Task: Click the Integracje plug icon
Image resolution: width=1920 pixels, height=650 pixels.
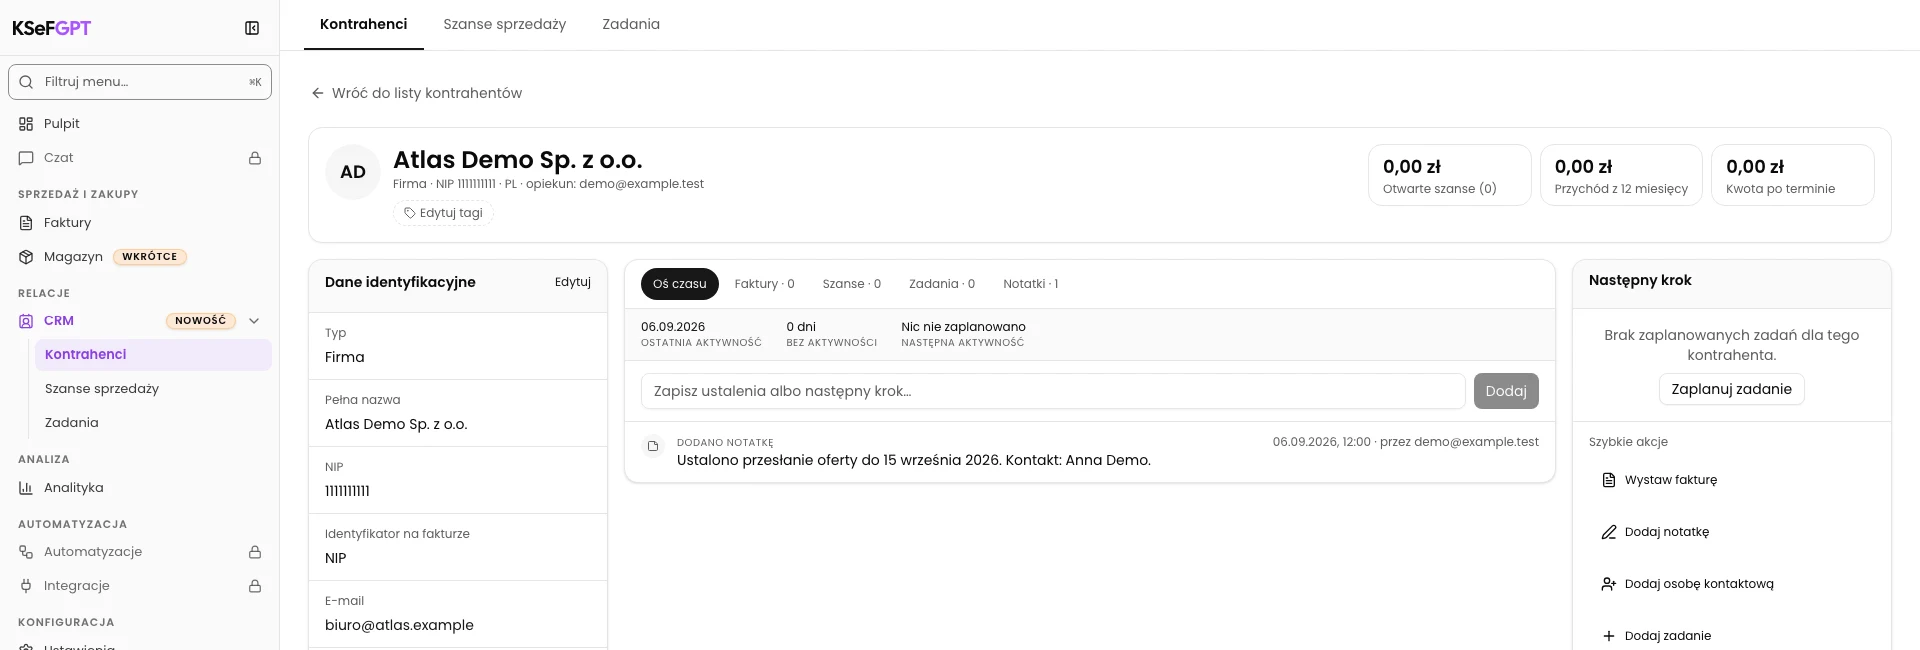Action: 26,586
